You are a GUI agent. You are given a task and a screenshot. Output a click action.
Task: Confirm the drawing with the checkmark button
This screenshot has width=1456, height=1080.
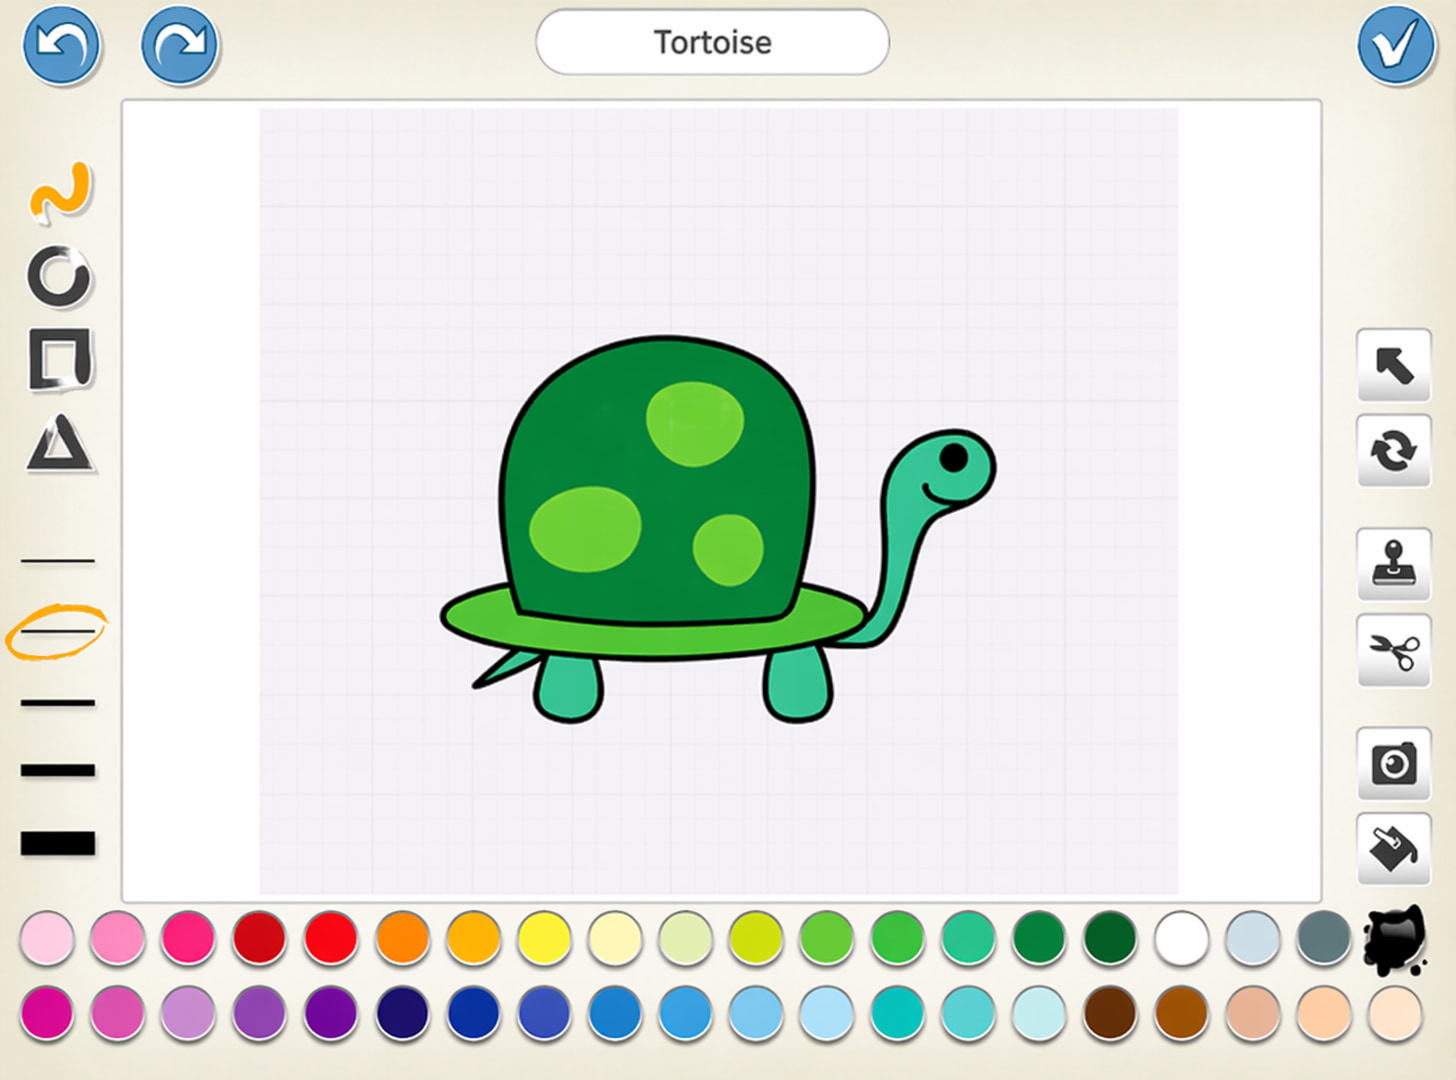coord(1396,44)
